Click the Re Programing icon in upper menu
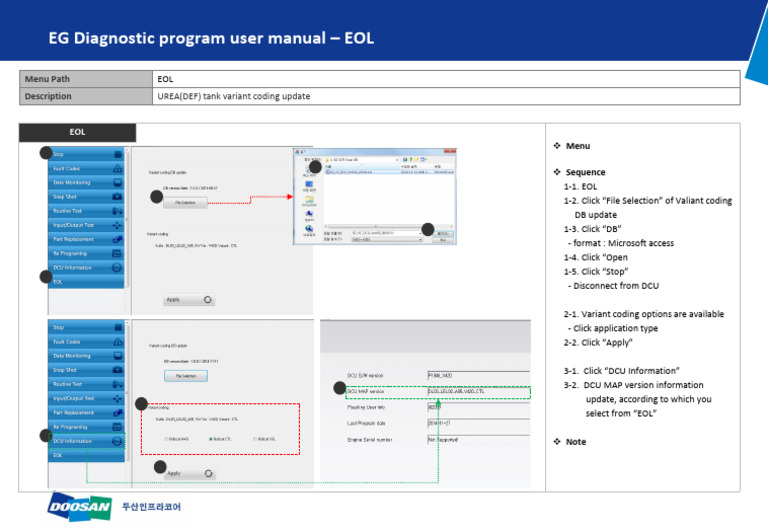 [118, 254]
